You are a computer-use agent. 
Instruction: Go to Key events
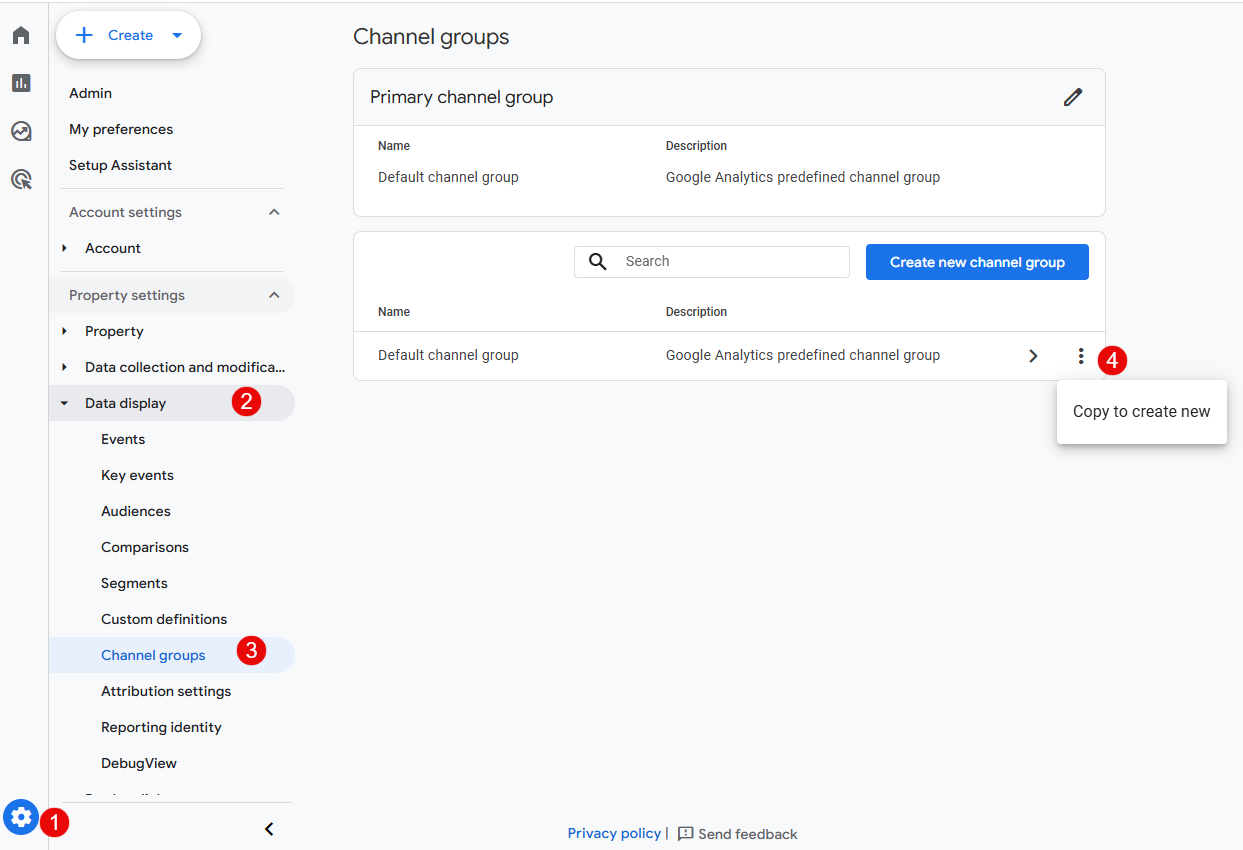click(x=137, y=475)
